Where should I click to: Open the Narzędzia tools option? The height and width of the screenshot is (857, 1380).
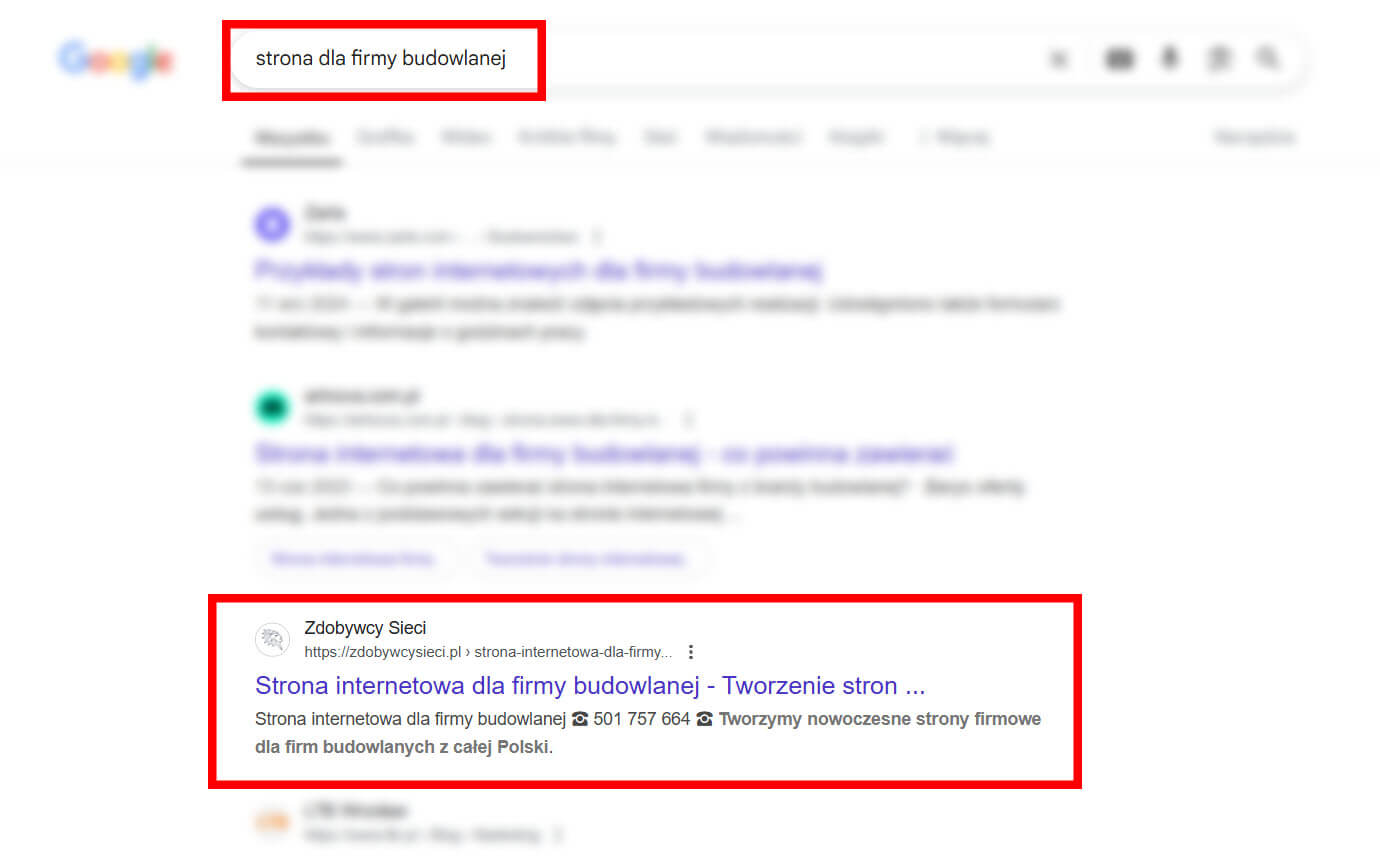coord(1255,137)
